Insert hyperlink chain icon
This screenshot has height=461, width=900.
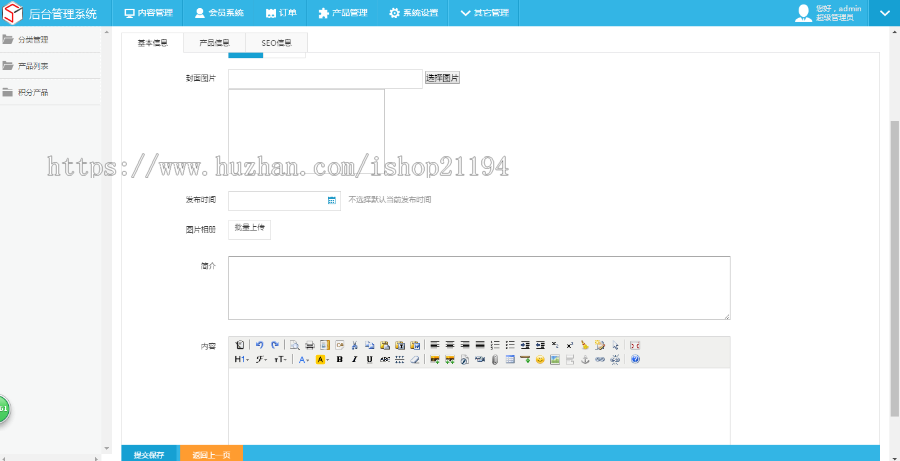coord(600,359)
